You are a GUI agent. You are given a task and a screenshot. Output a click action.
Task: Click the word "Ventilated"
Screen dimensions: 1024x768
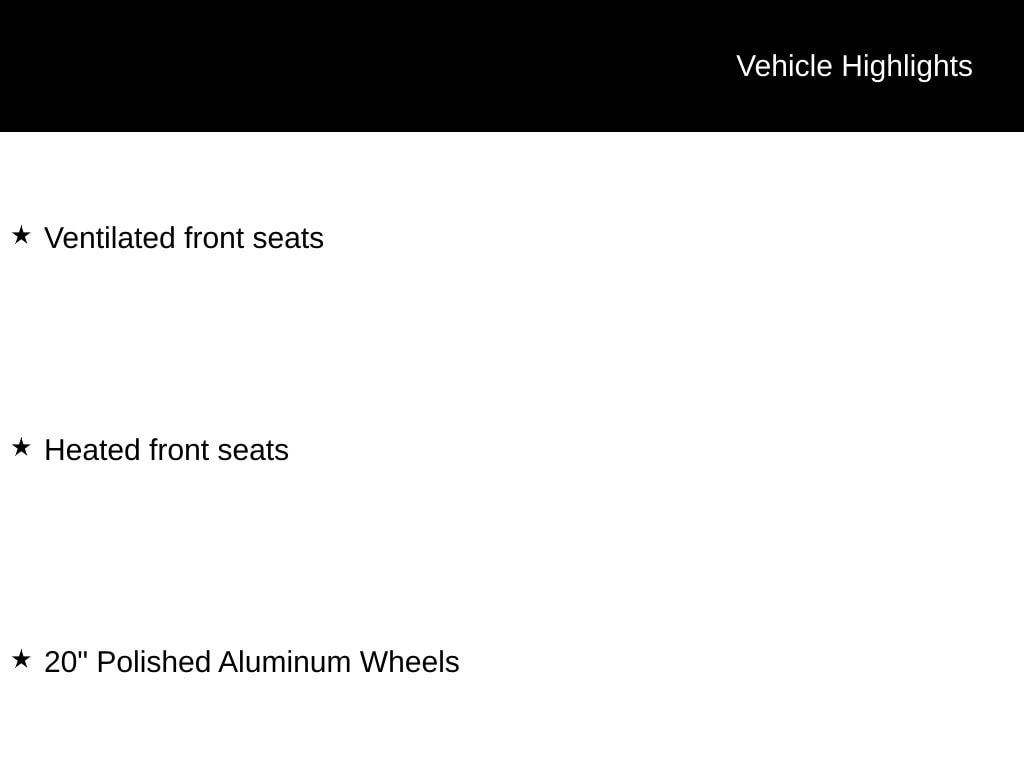coord(110,239)
